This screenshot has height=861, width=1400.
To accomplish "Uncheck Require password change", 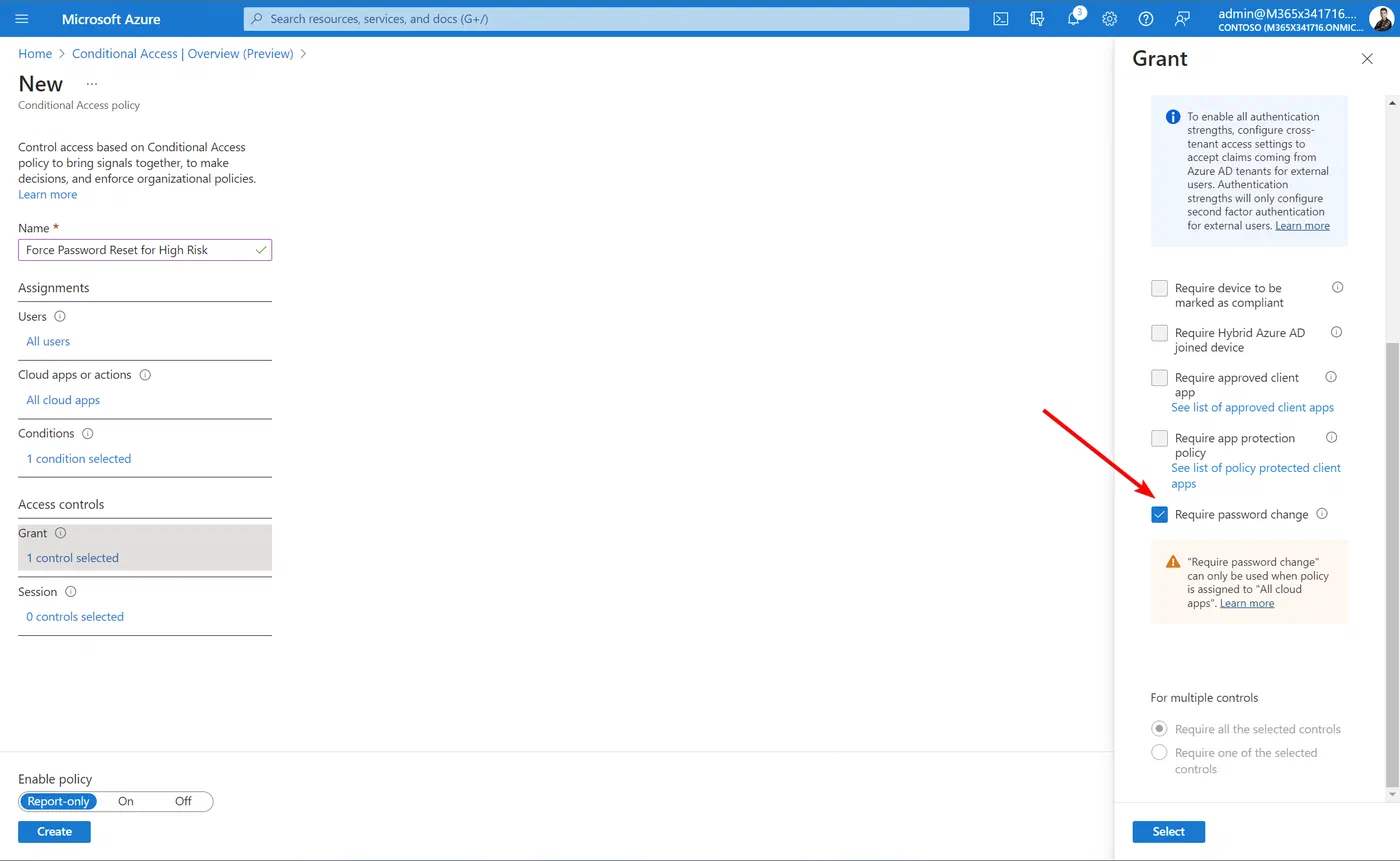I will 1160,514.
